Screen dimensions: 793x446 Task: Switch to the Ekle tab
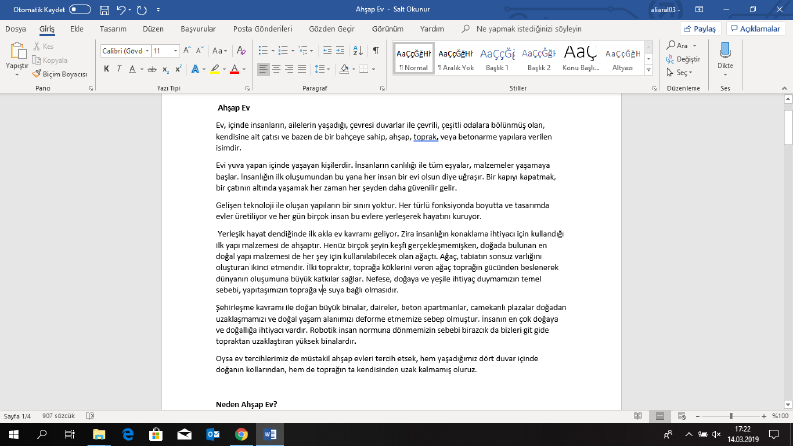pos(77,29)
